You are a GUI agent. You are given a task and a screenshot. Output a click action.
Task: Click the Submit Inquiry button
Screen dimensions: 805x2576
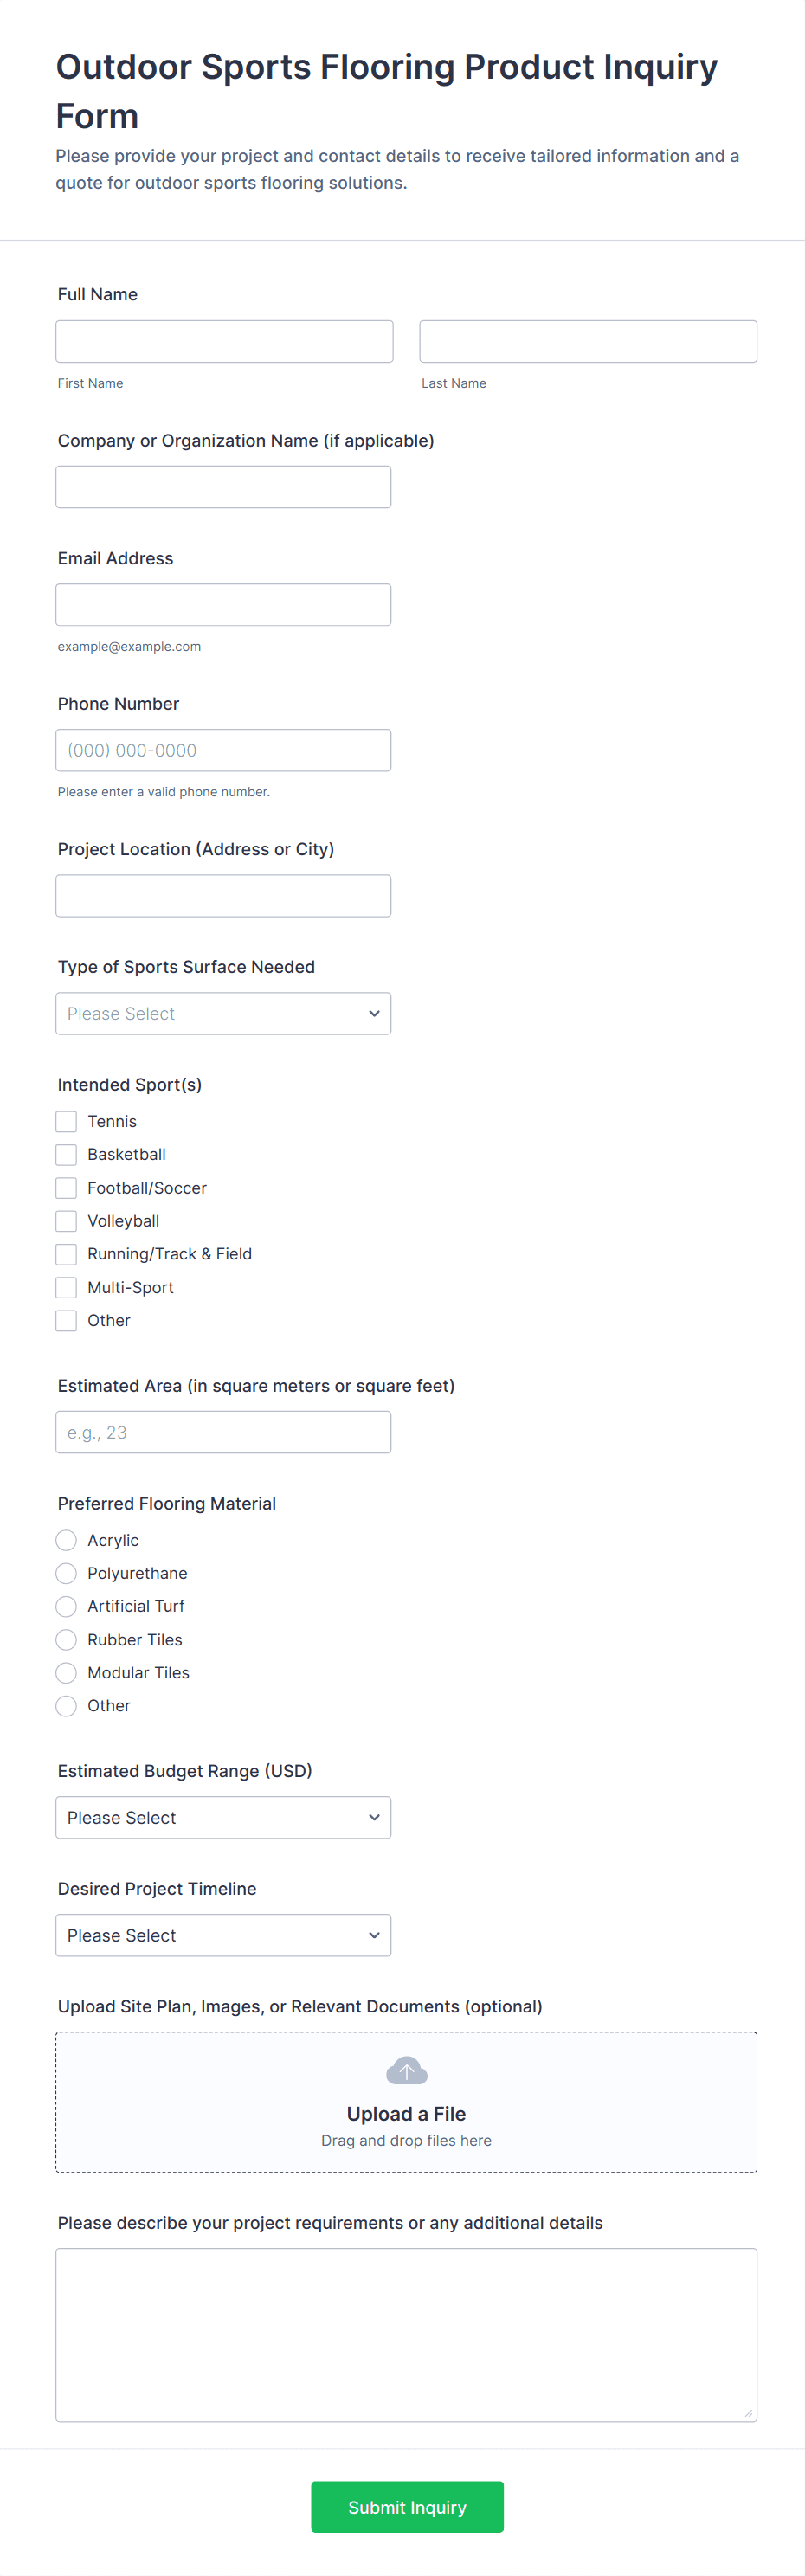click(x=407, y=2506)
